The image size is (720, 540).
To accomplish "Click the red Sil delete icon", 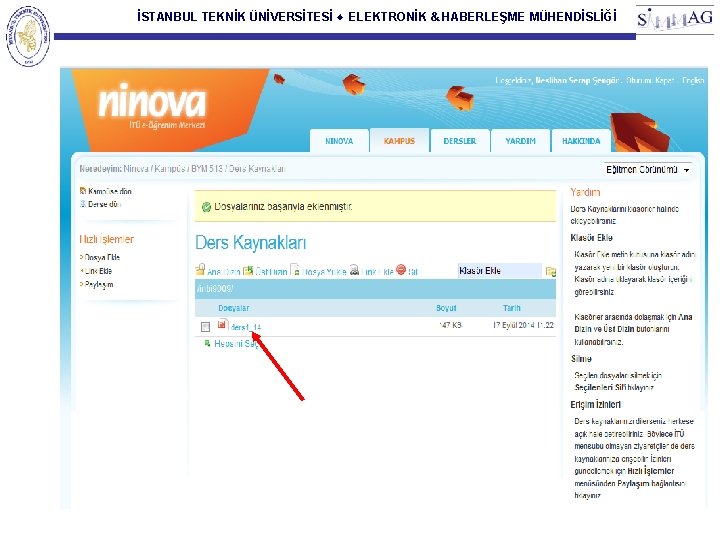I will tap(401, 270).
